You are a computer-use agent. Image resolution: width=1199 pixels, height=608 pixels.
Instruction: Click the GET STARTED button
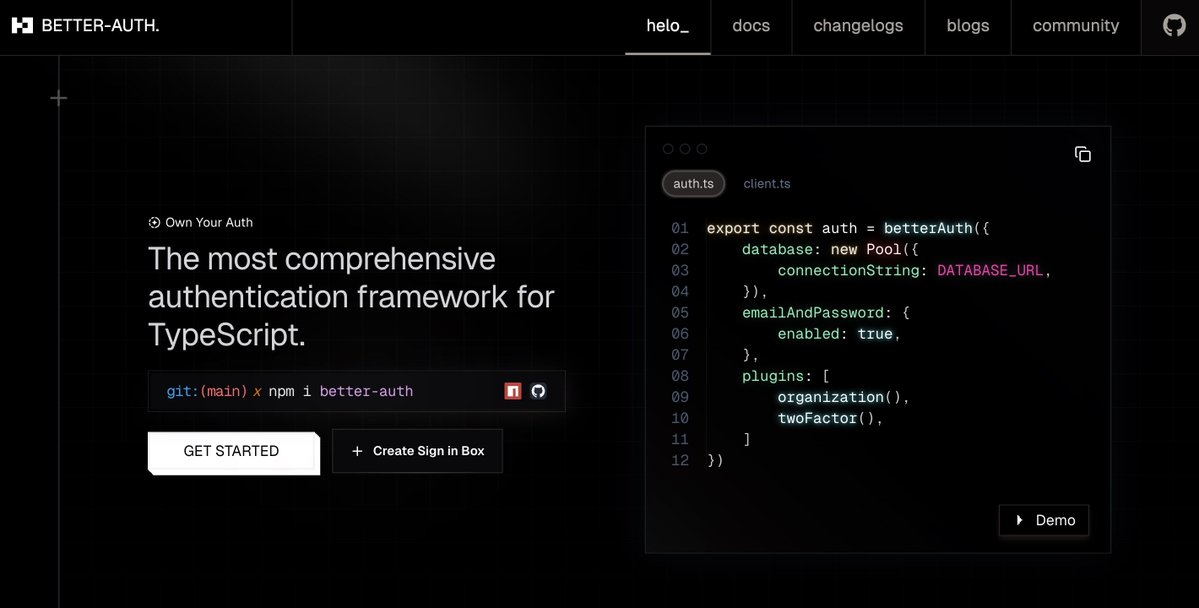coord(232,451)
